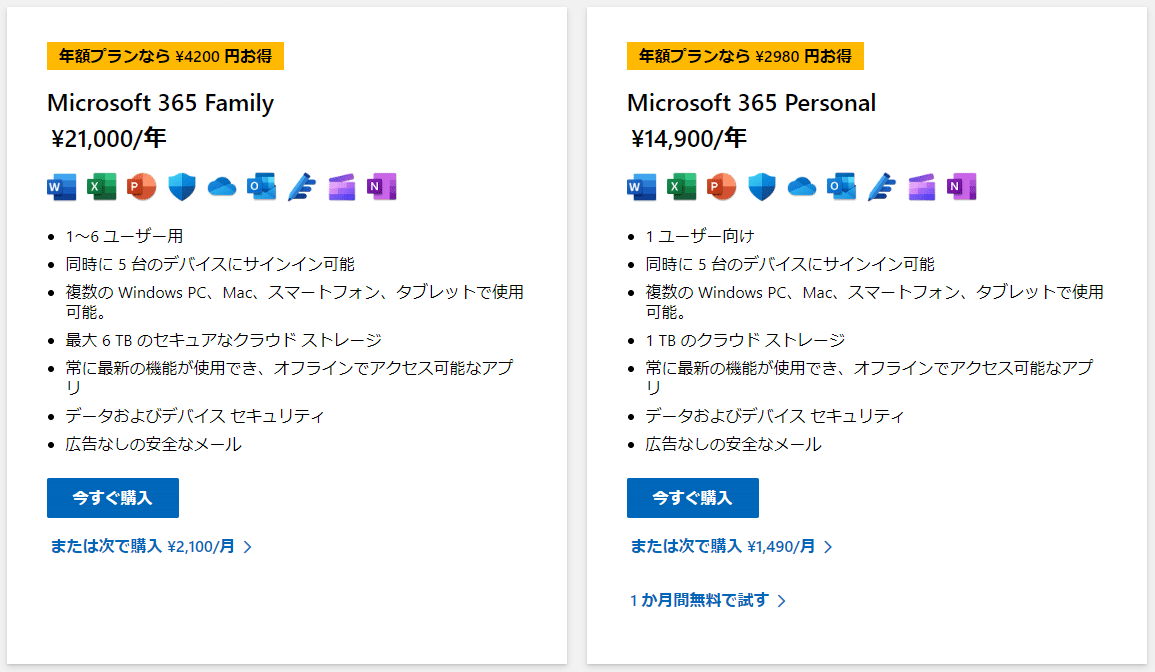Click the Editor pen icon in Family plan
This screenshot has width=1155, height=672.
pyautogui.click(x=302, y=187)
